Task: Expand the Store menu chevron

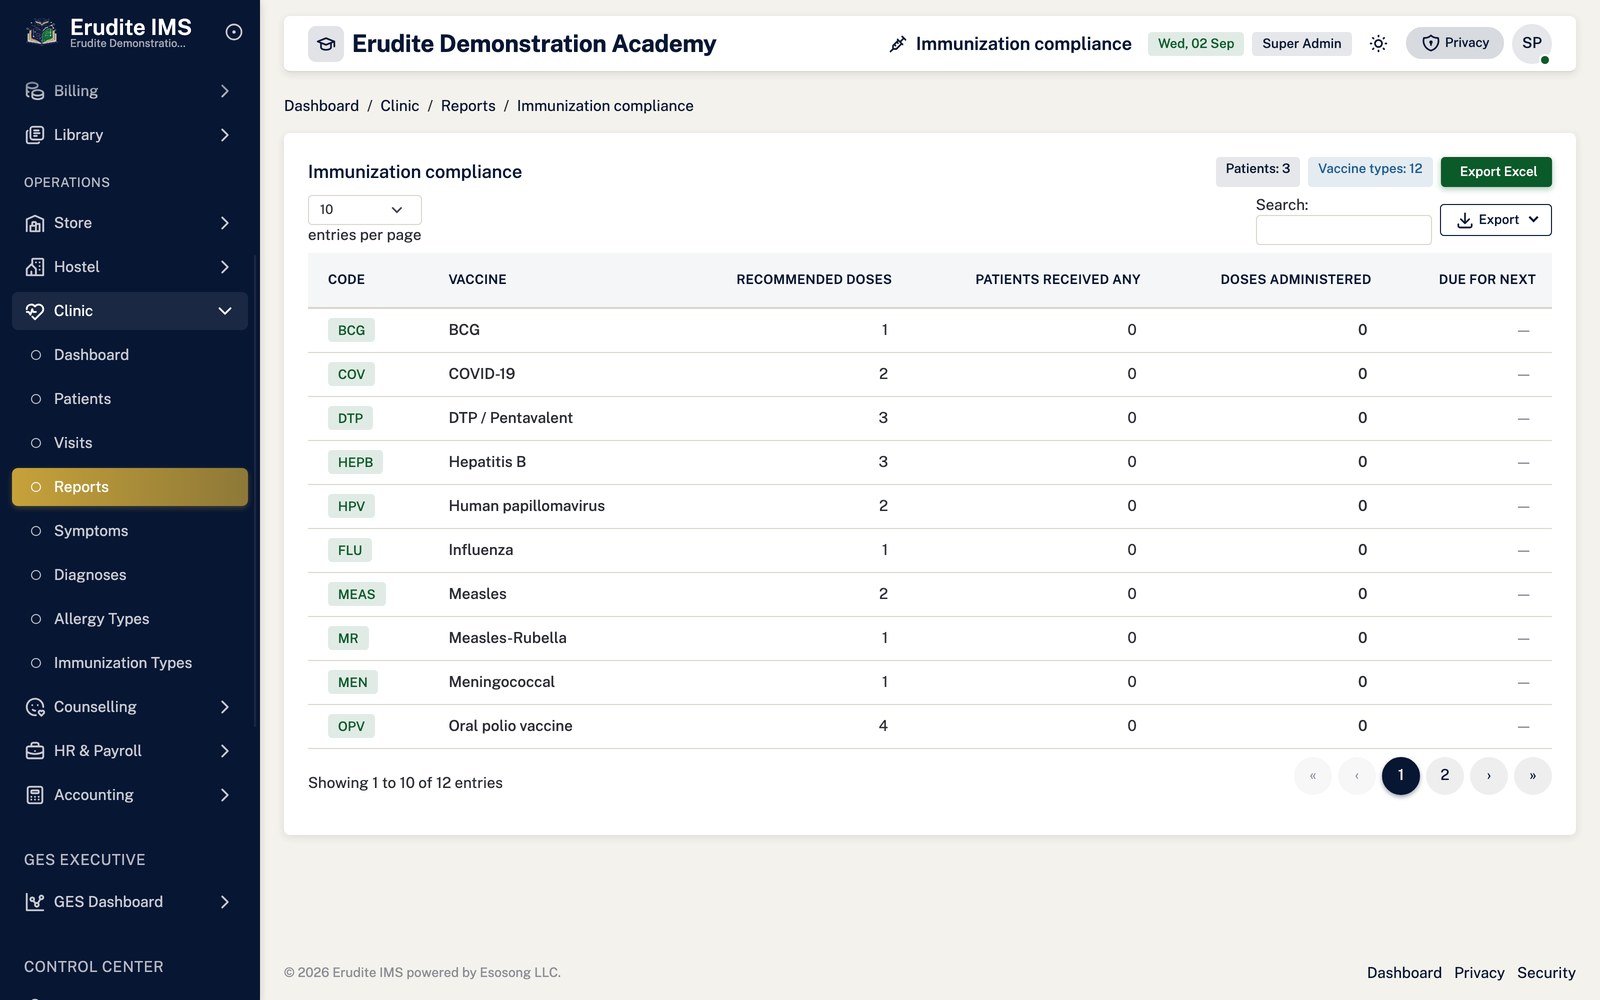Action: [x=225, y=223]
